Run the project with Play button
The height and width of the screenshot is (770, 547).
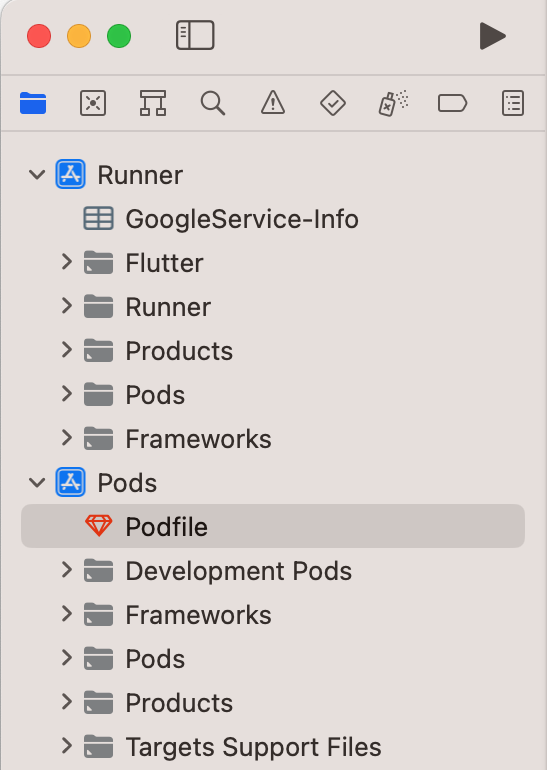click(492, 36)
